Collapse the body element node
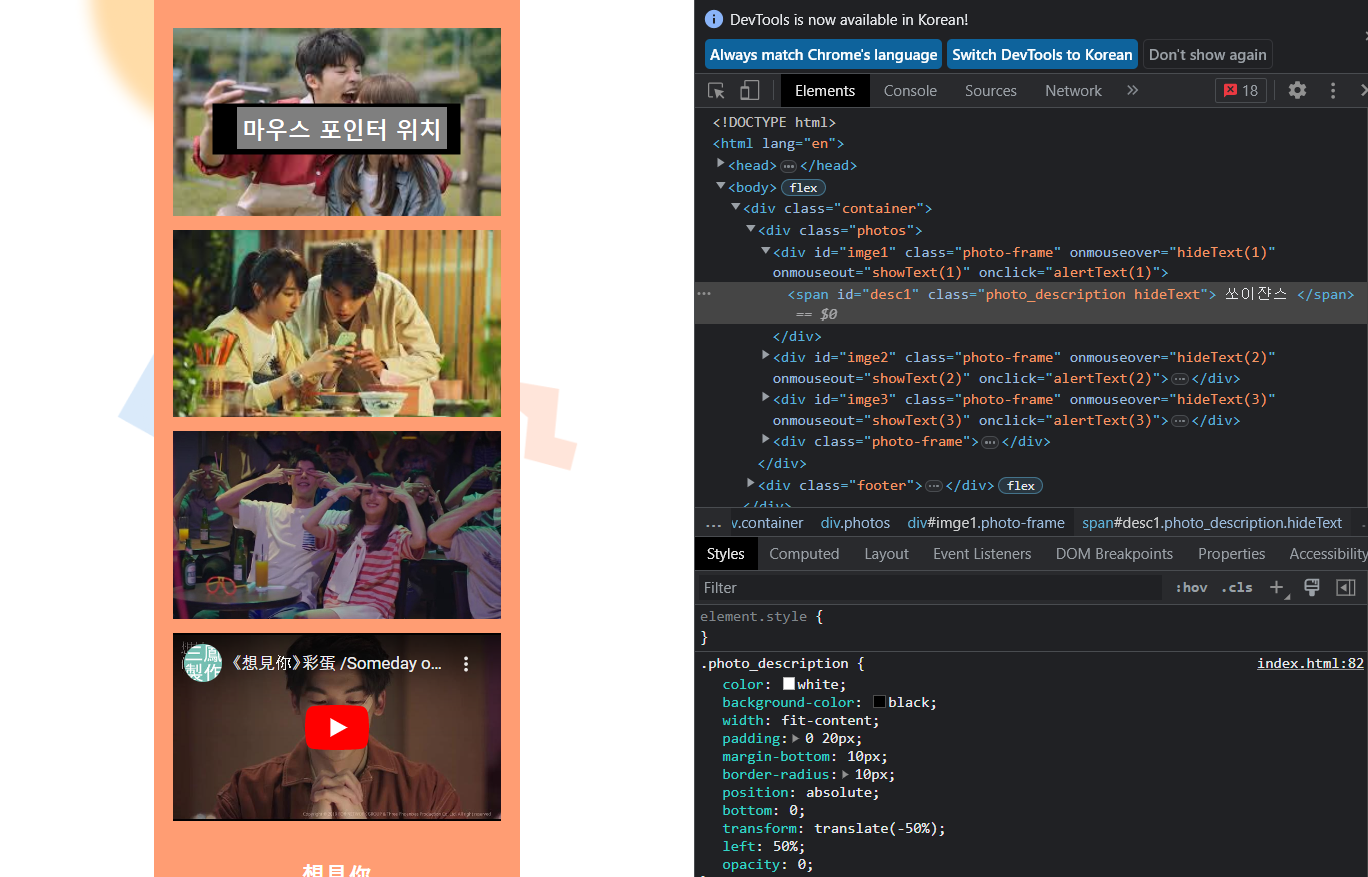The image size is (1368, 877). (x=721, y=186)
